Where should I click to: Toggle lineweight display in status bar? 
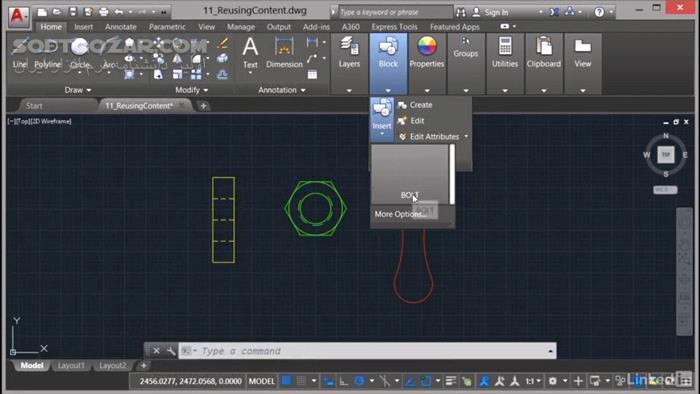[450, 381]
